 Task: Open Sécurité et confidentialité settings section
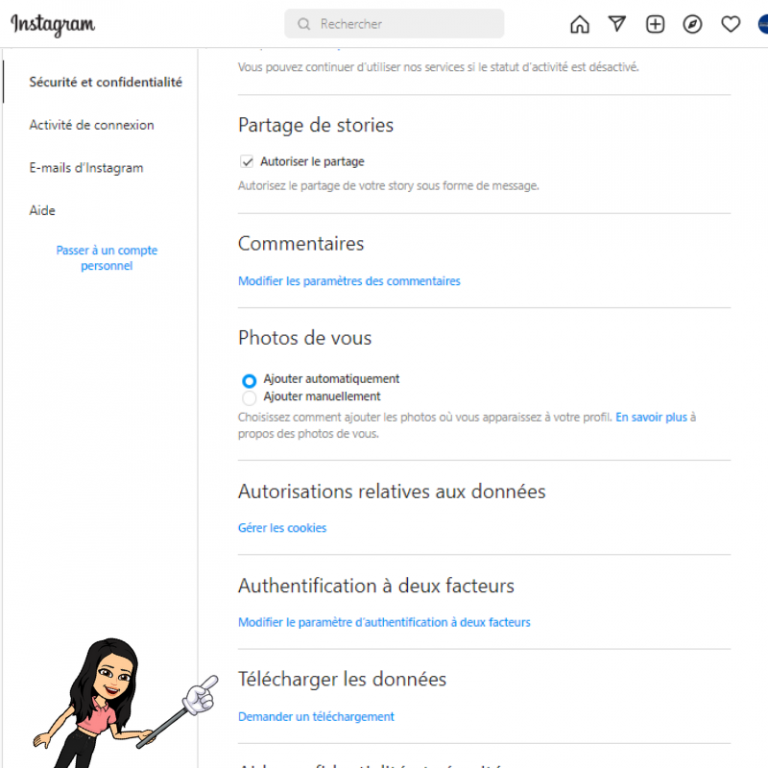[x=105, y=82]
